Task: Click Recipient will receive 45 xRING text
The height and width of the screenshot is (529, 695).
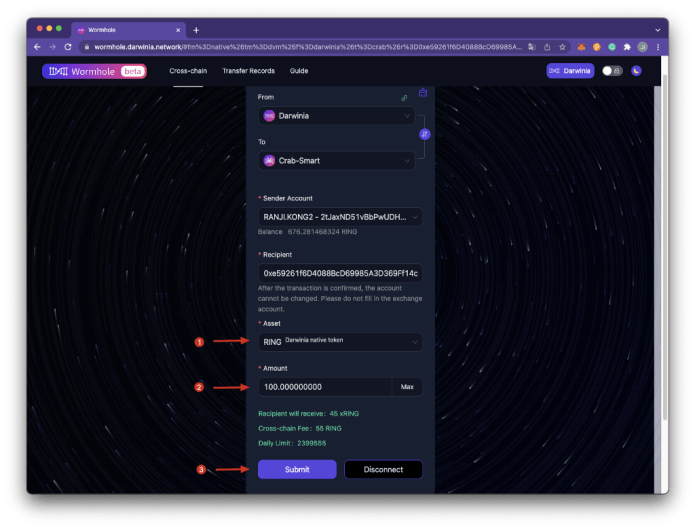Action: click(308, 414)
